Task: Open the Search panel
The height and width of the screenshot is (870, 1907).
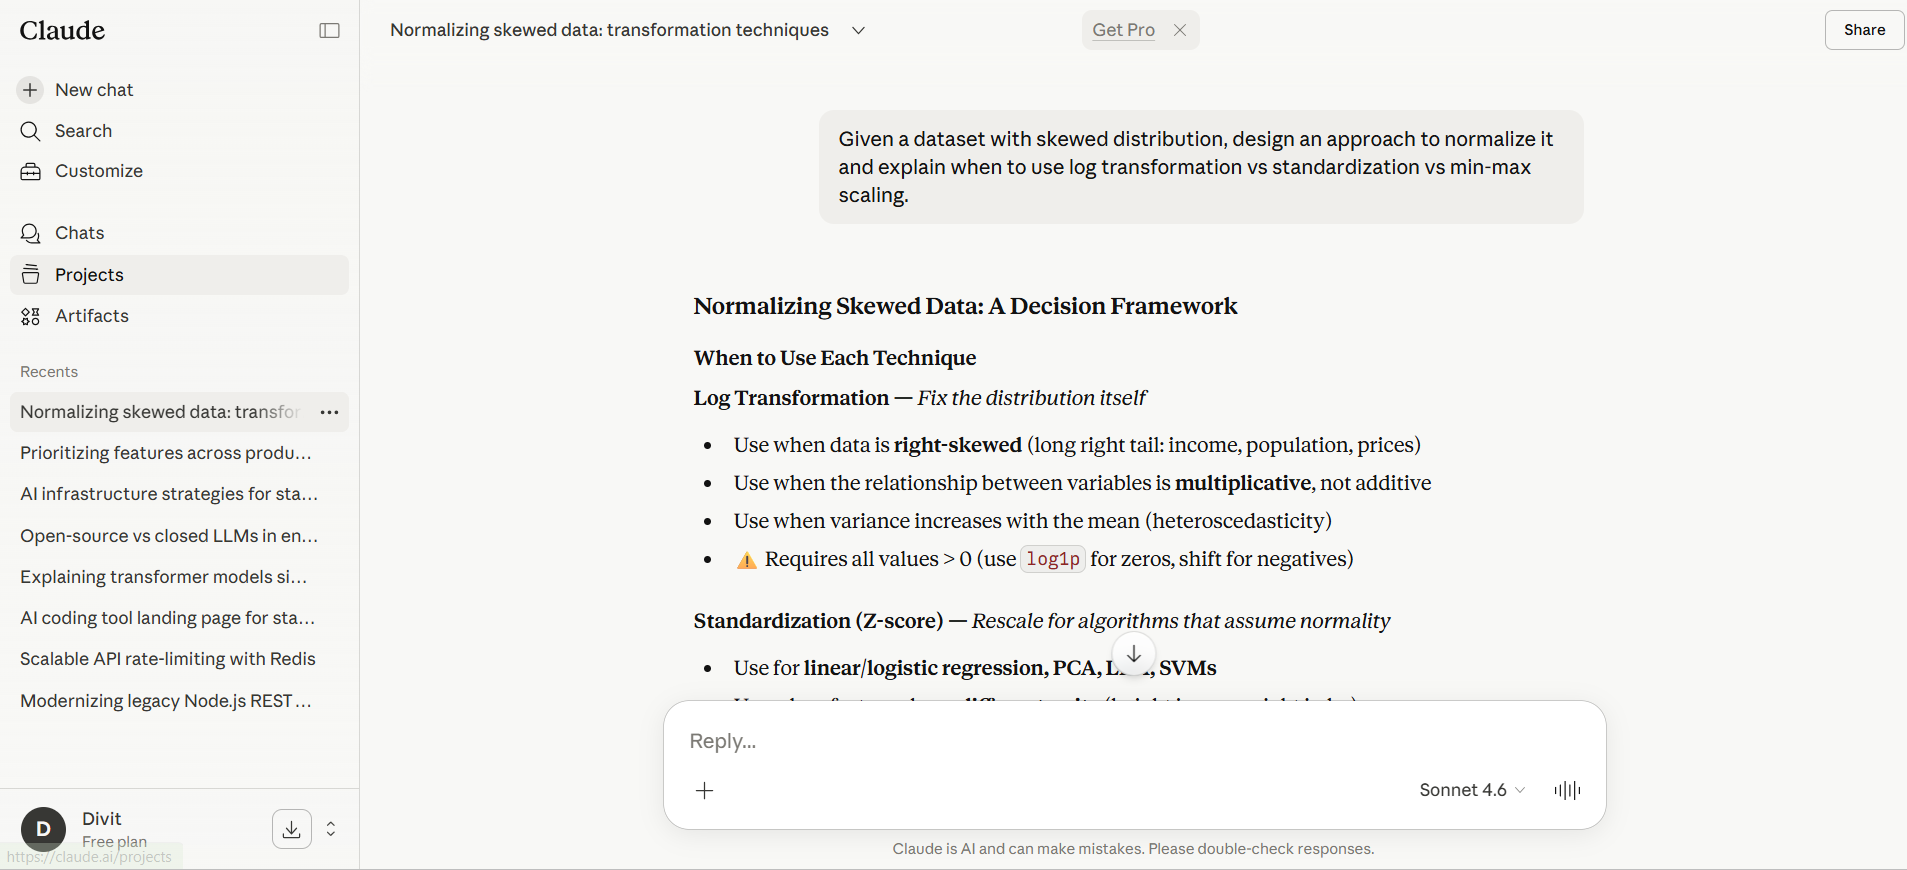Action: (84, 131)
